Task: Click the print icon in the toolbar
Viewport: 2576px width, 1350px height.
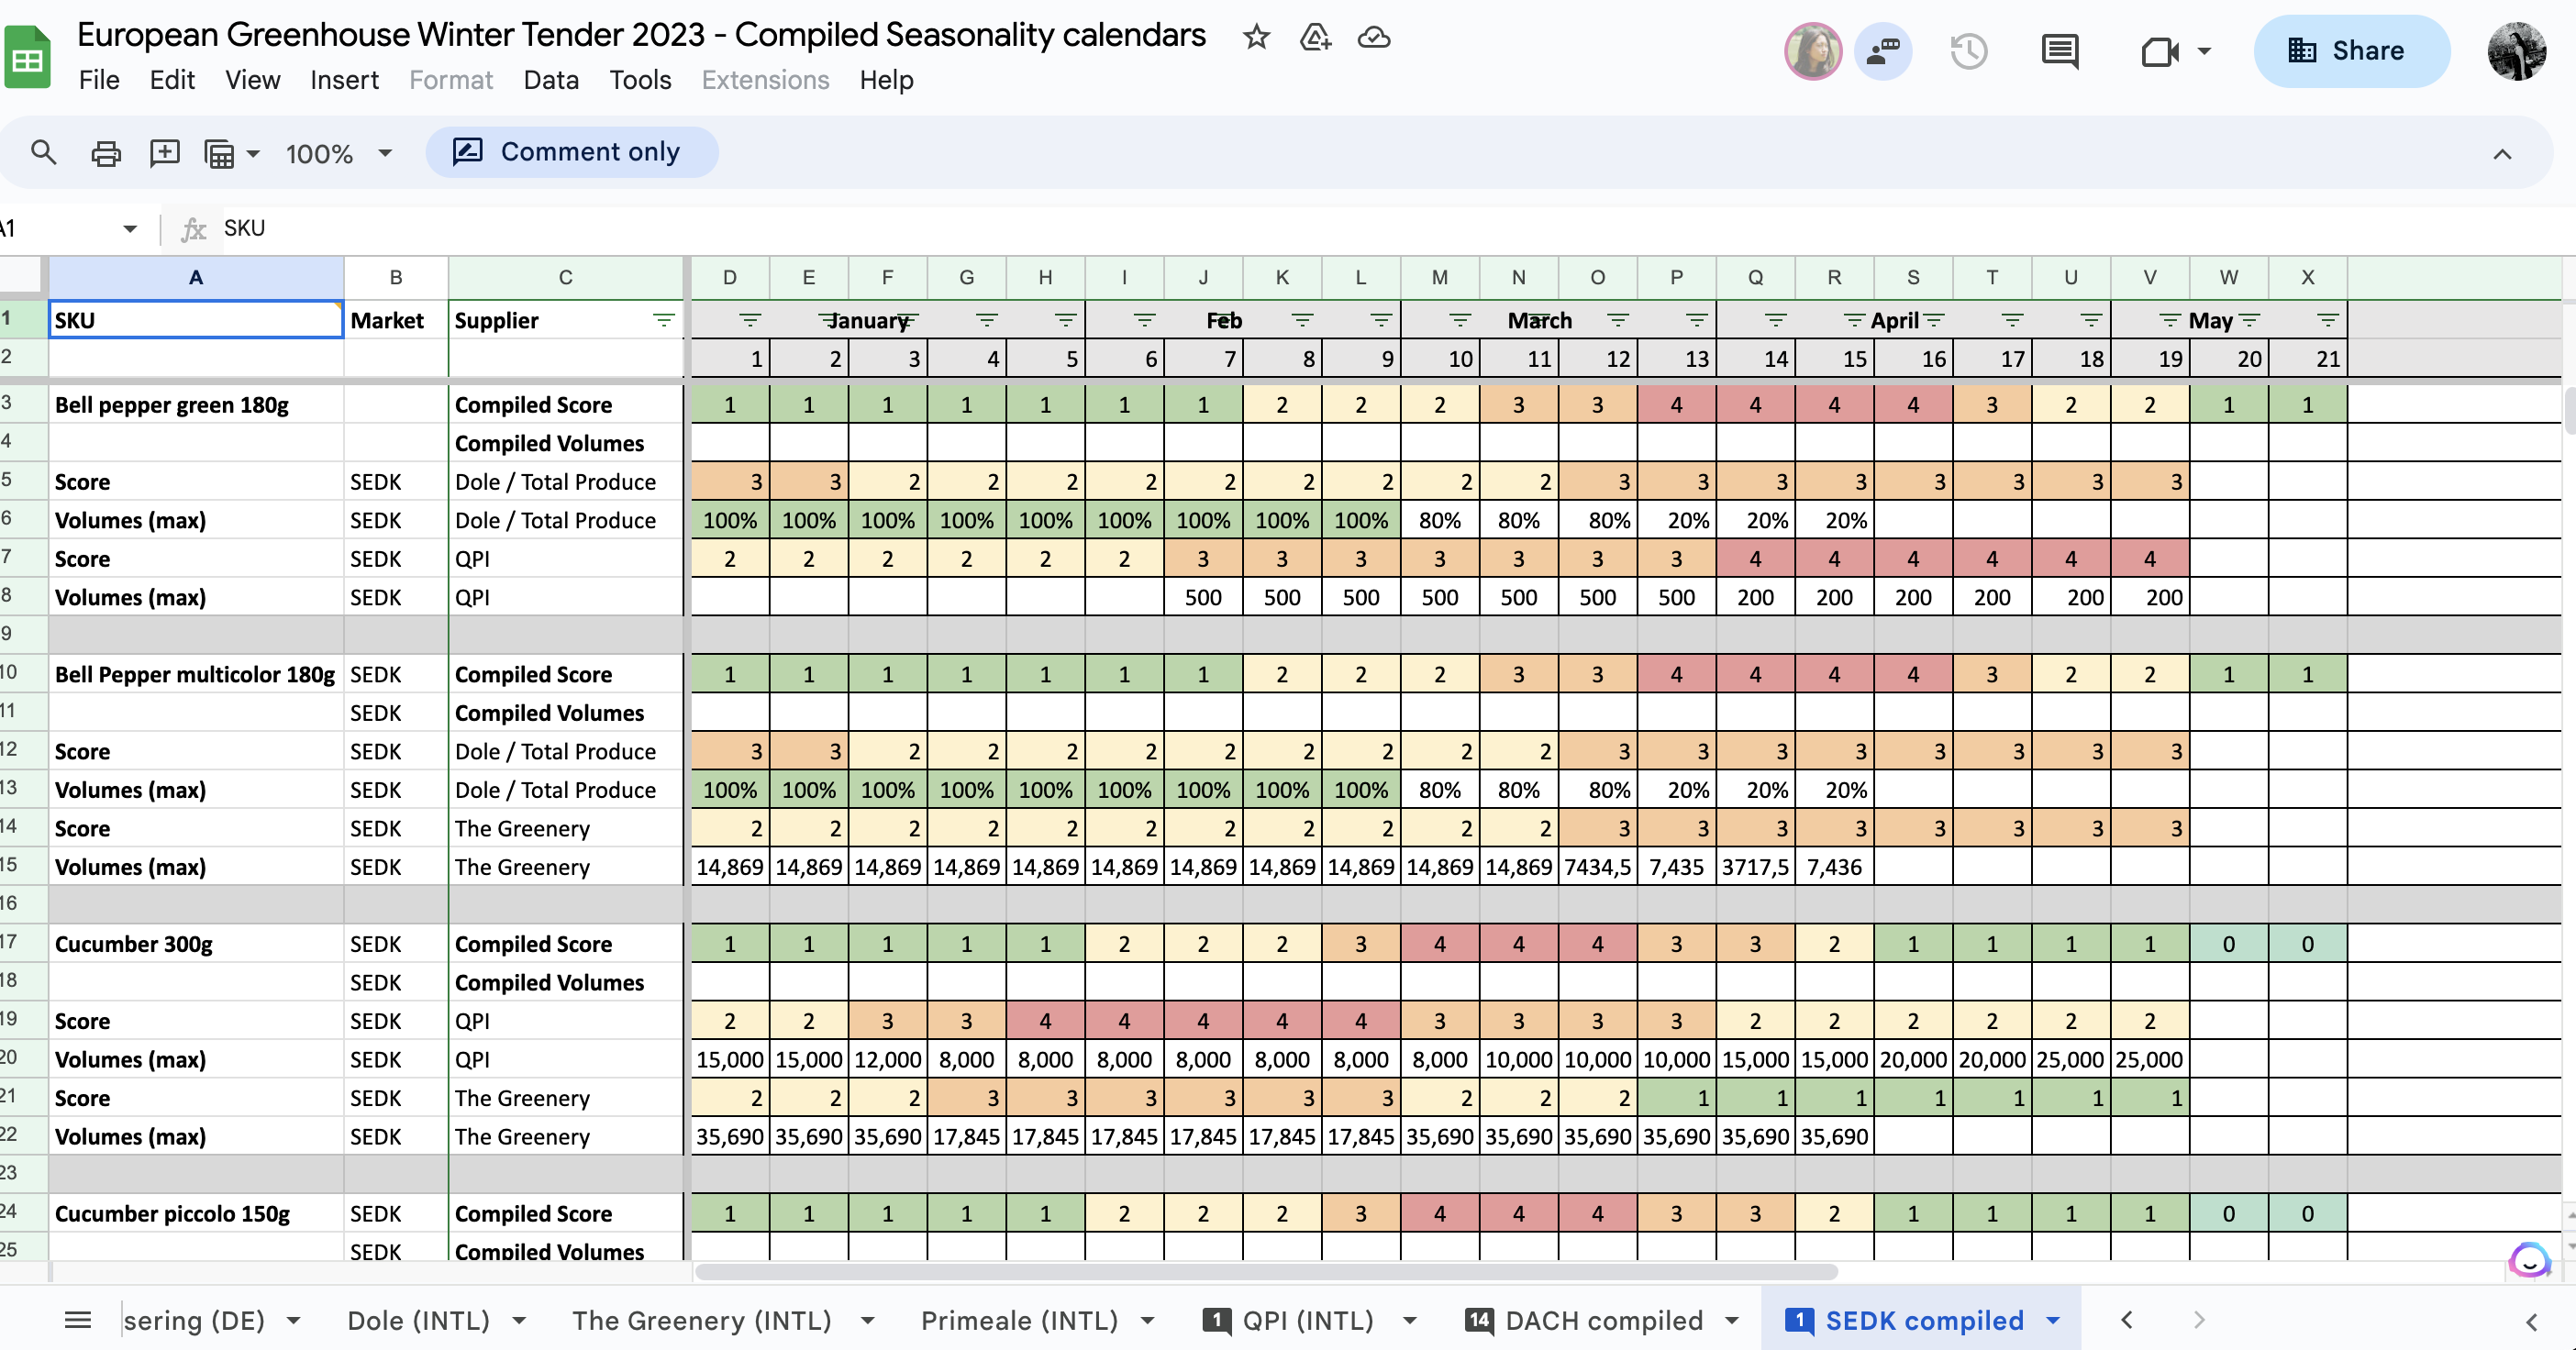Action: 105,153
